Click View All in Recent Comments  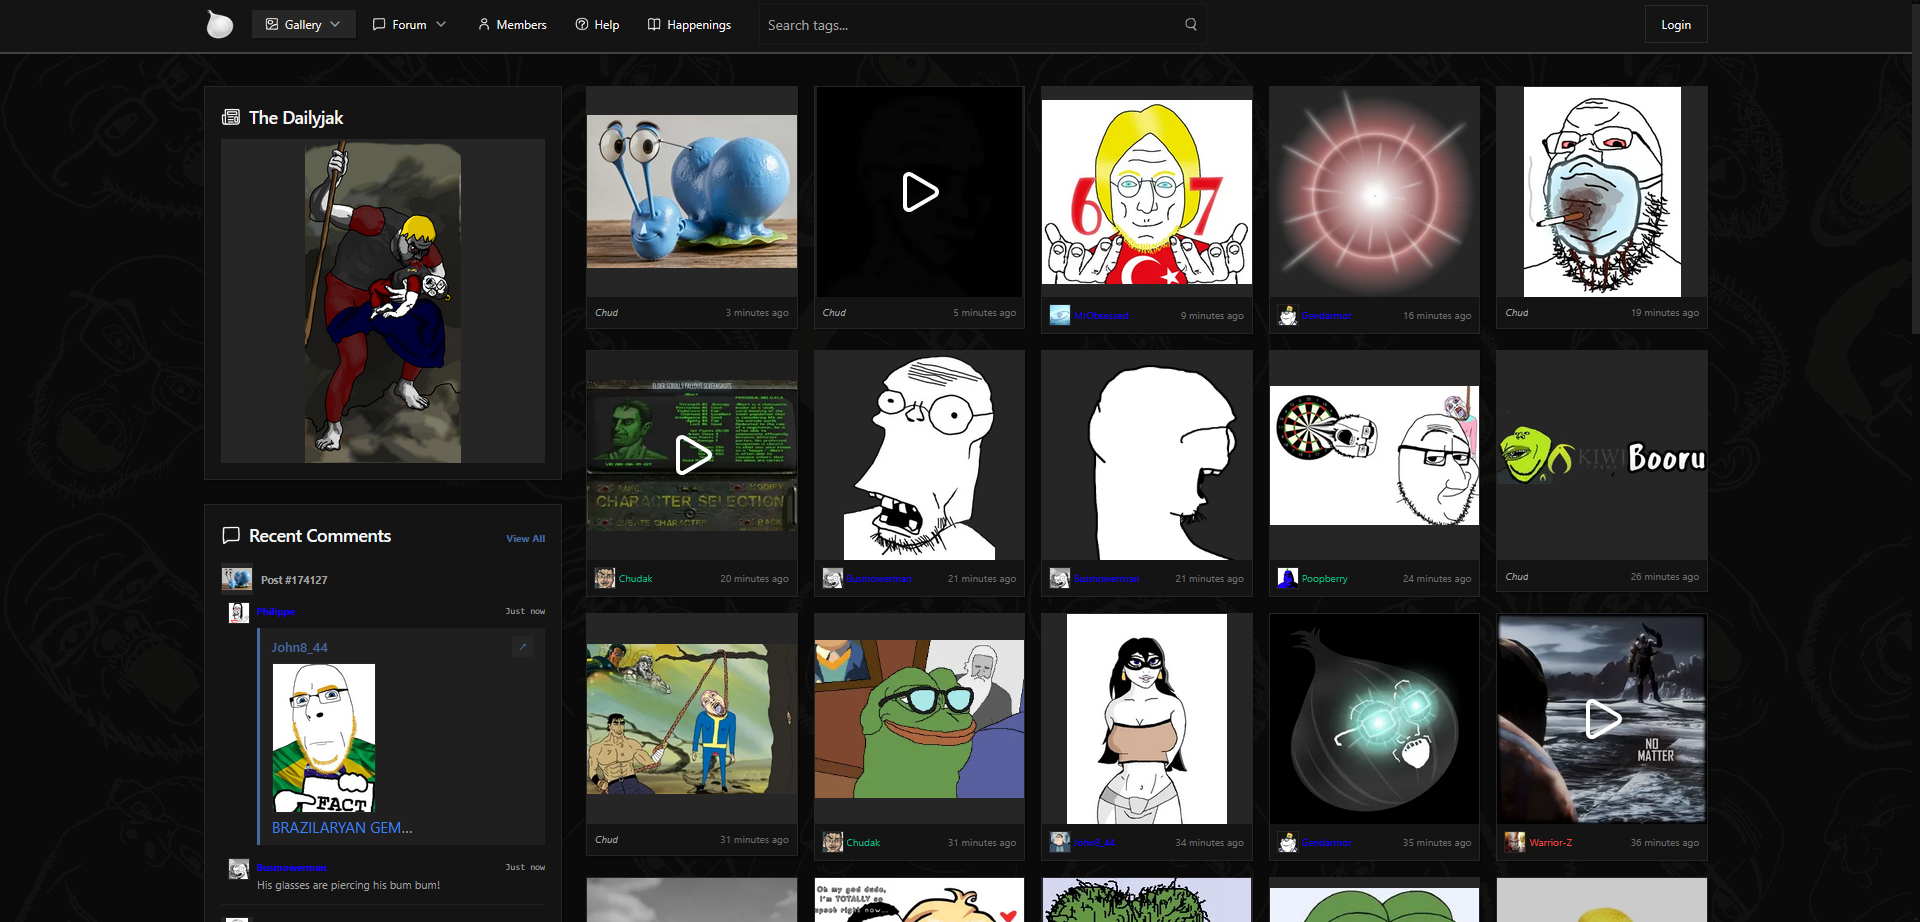525,539
